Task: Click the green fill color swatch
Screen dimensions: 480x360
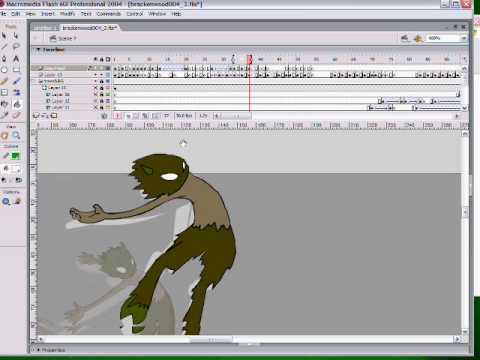Action: 16,156
